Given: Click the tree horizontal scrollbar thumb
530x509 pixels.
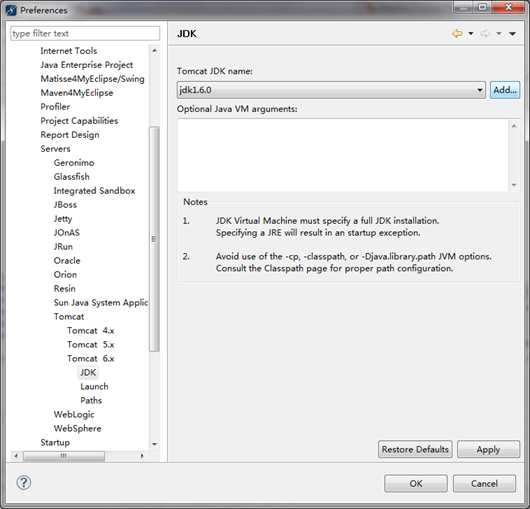Looking at the screenshot, I should point(64,456).
